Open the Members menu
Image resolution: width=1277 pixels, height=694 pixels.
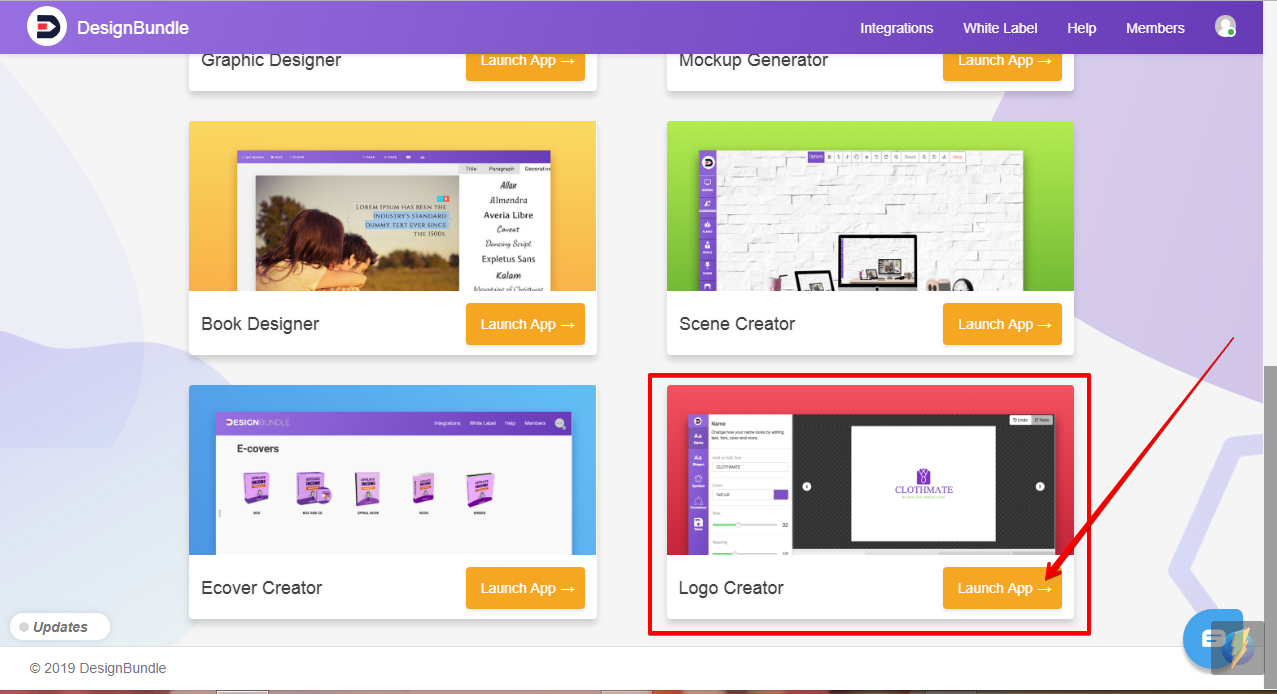point(1155,28)
